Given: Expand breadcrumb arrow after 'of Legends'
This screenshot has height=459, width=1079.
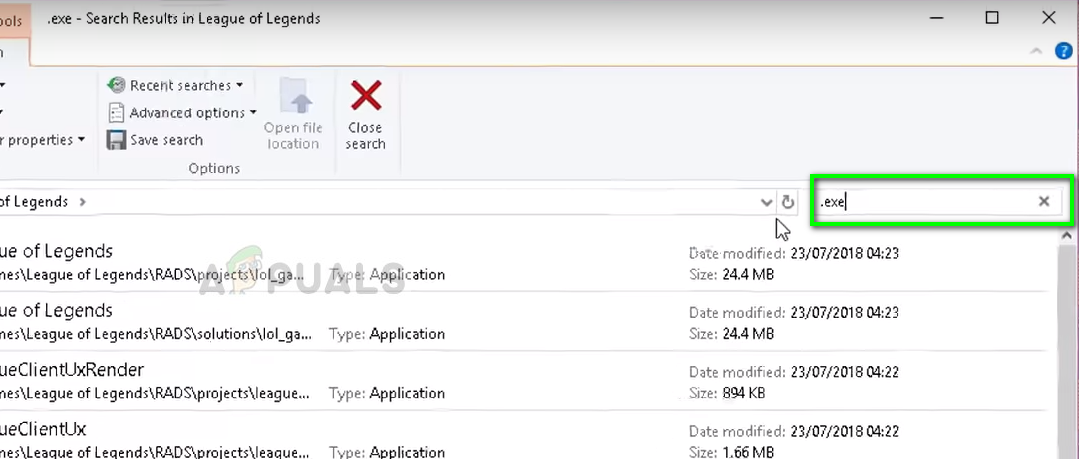Looking at the screenshot, I should coord(82,202).
